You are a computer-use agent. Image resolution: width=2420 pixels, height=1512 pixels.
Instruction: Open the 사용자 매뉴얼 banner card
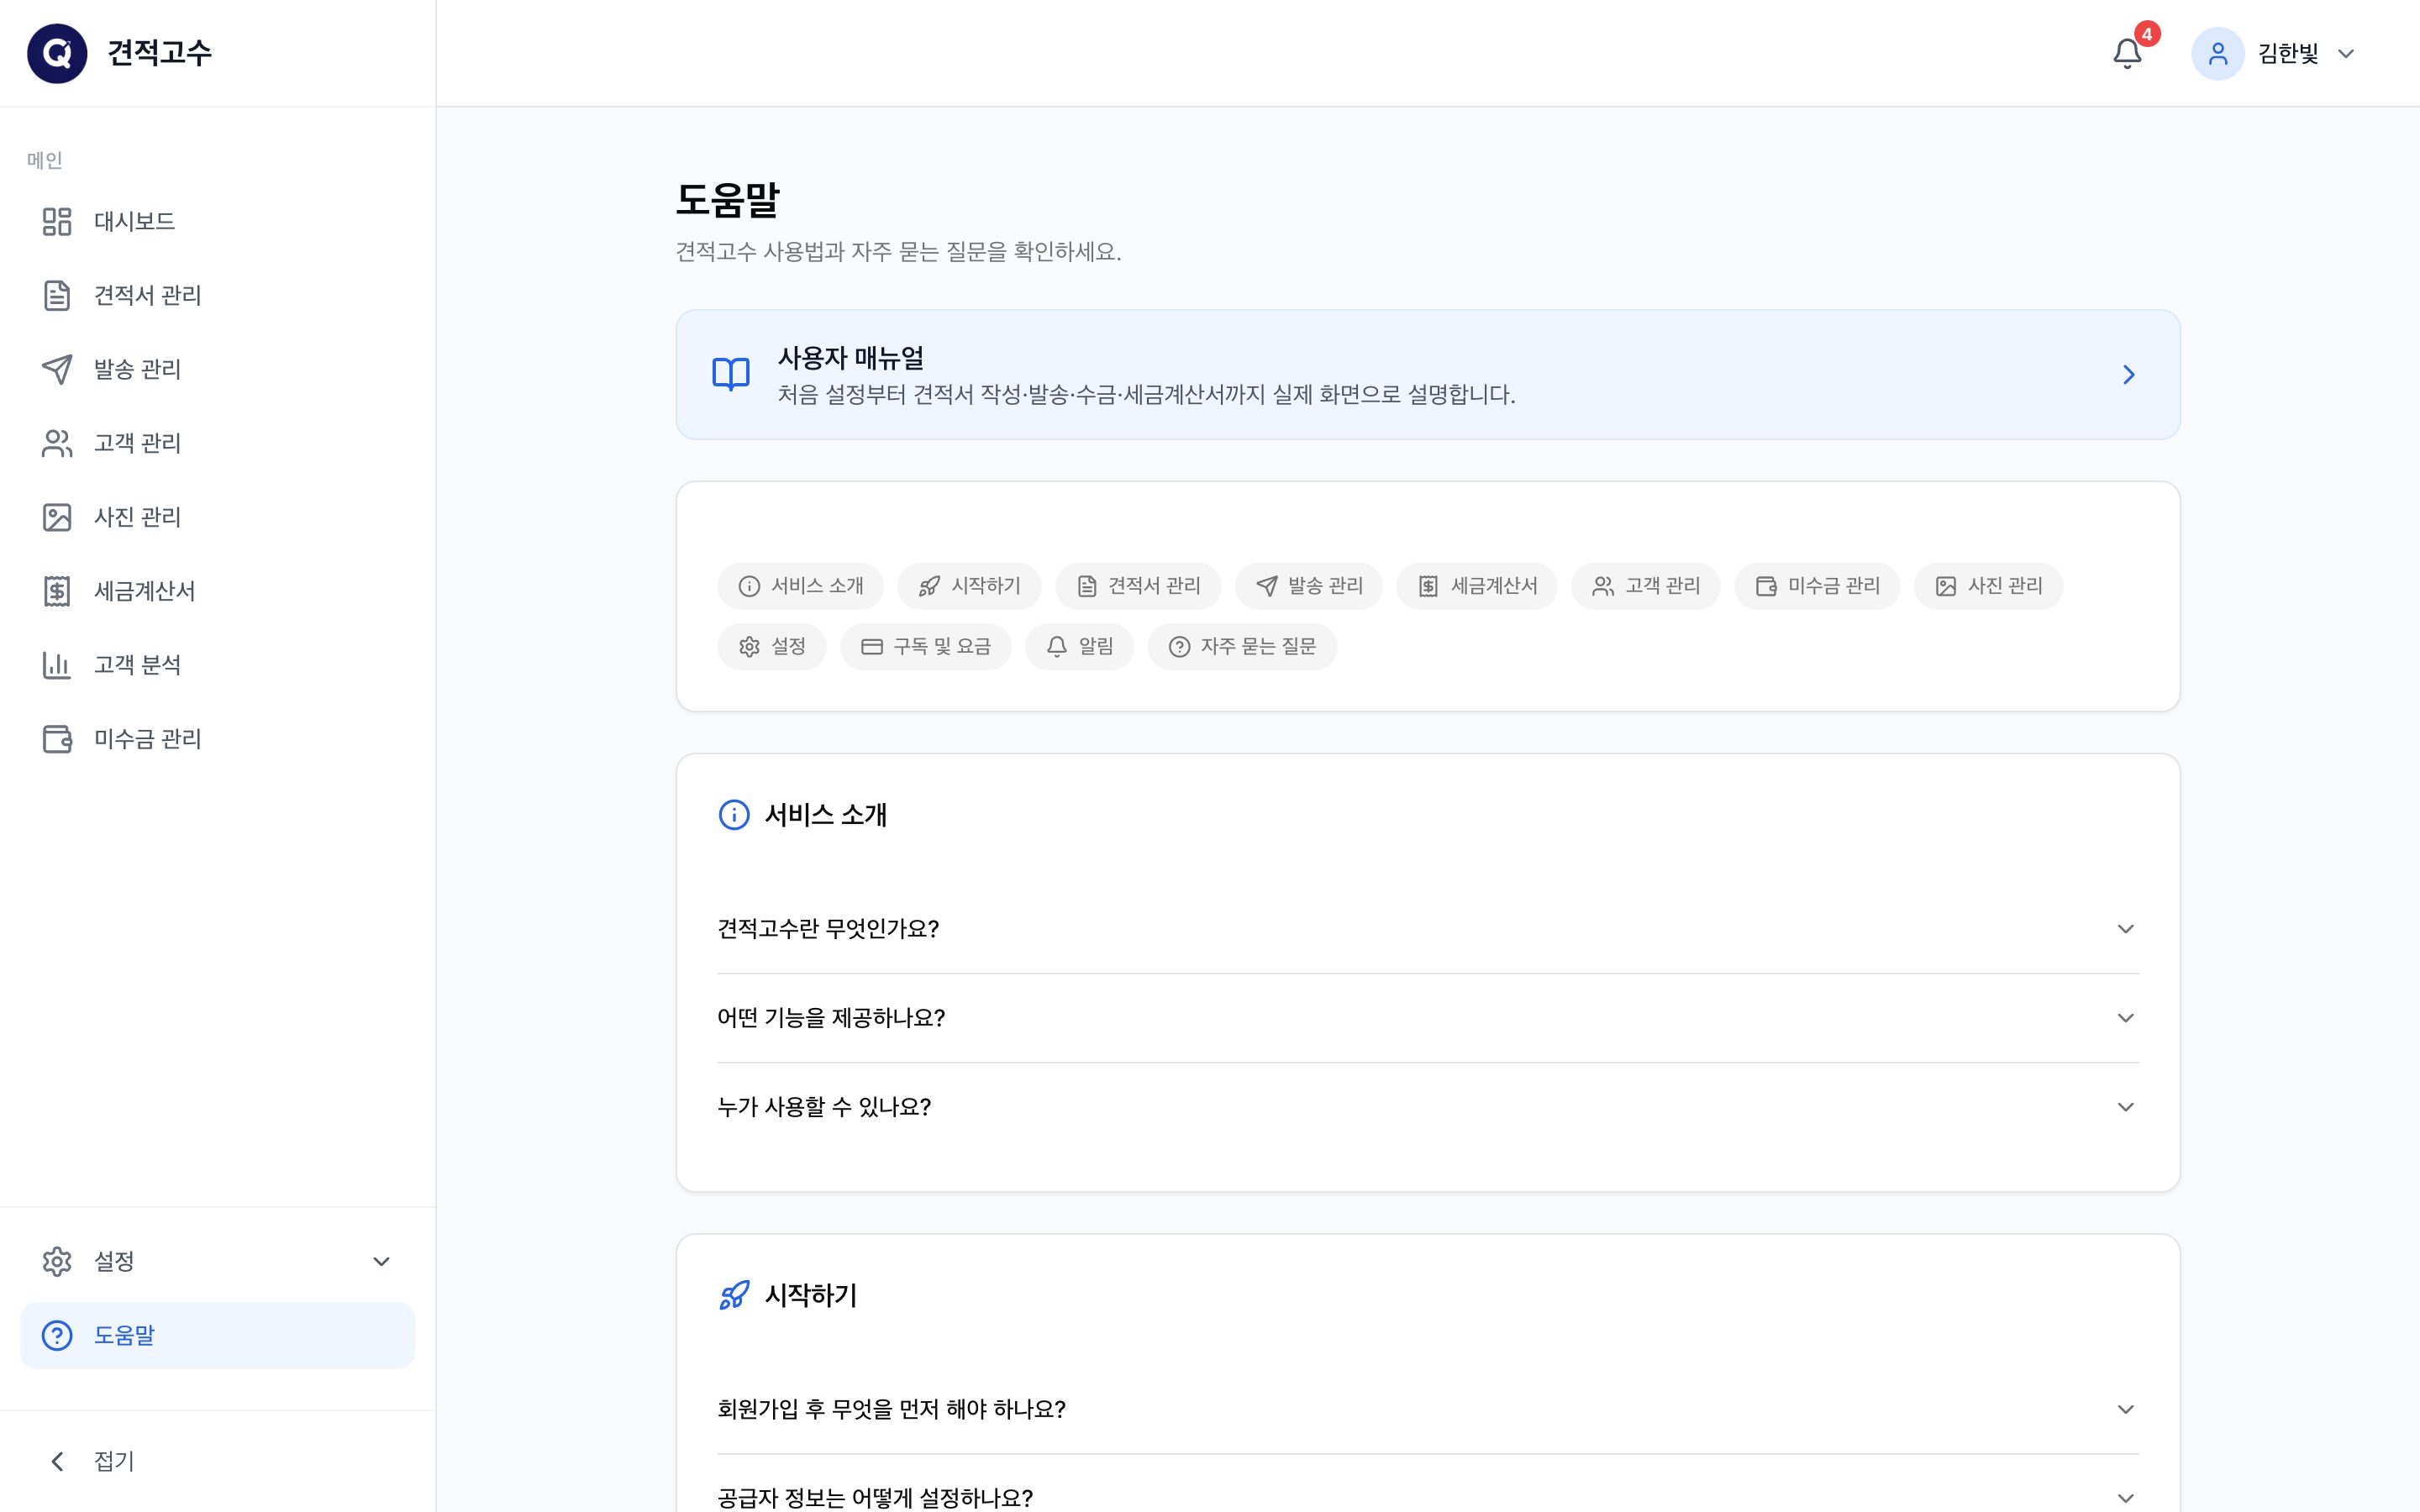pos(1428,374)
